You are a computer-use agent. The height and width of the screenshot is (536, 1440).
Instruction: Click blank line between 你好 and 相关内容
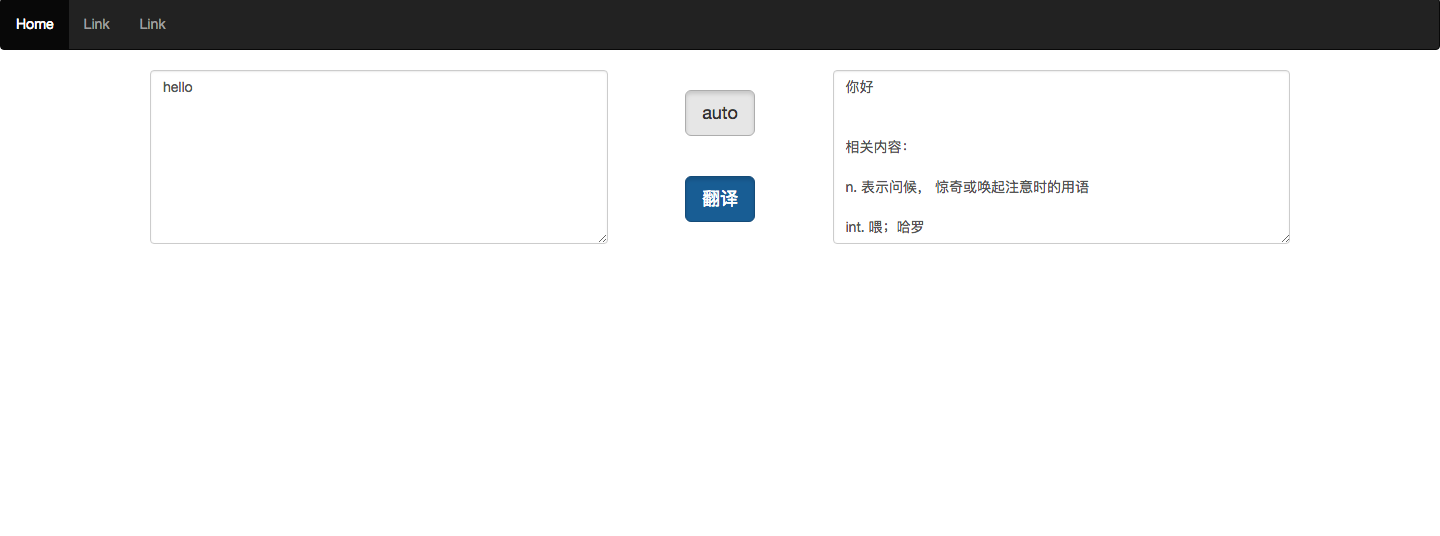[x=1000, y=117]
